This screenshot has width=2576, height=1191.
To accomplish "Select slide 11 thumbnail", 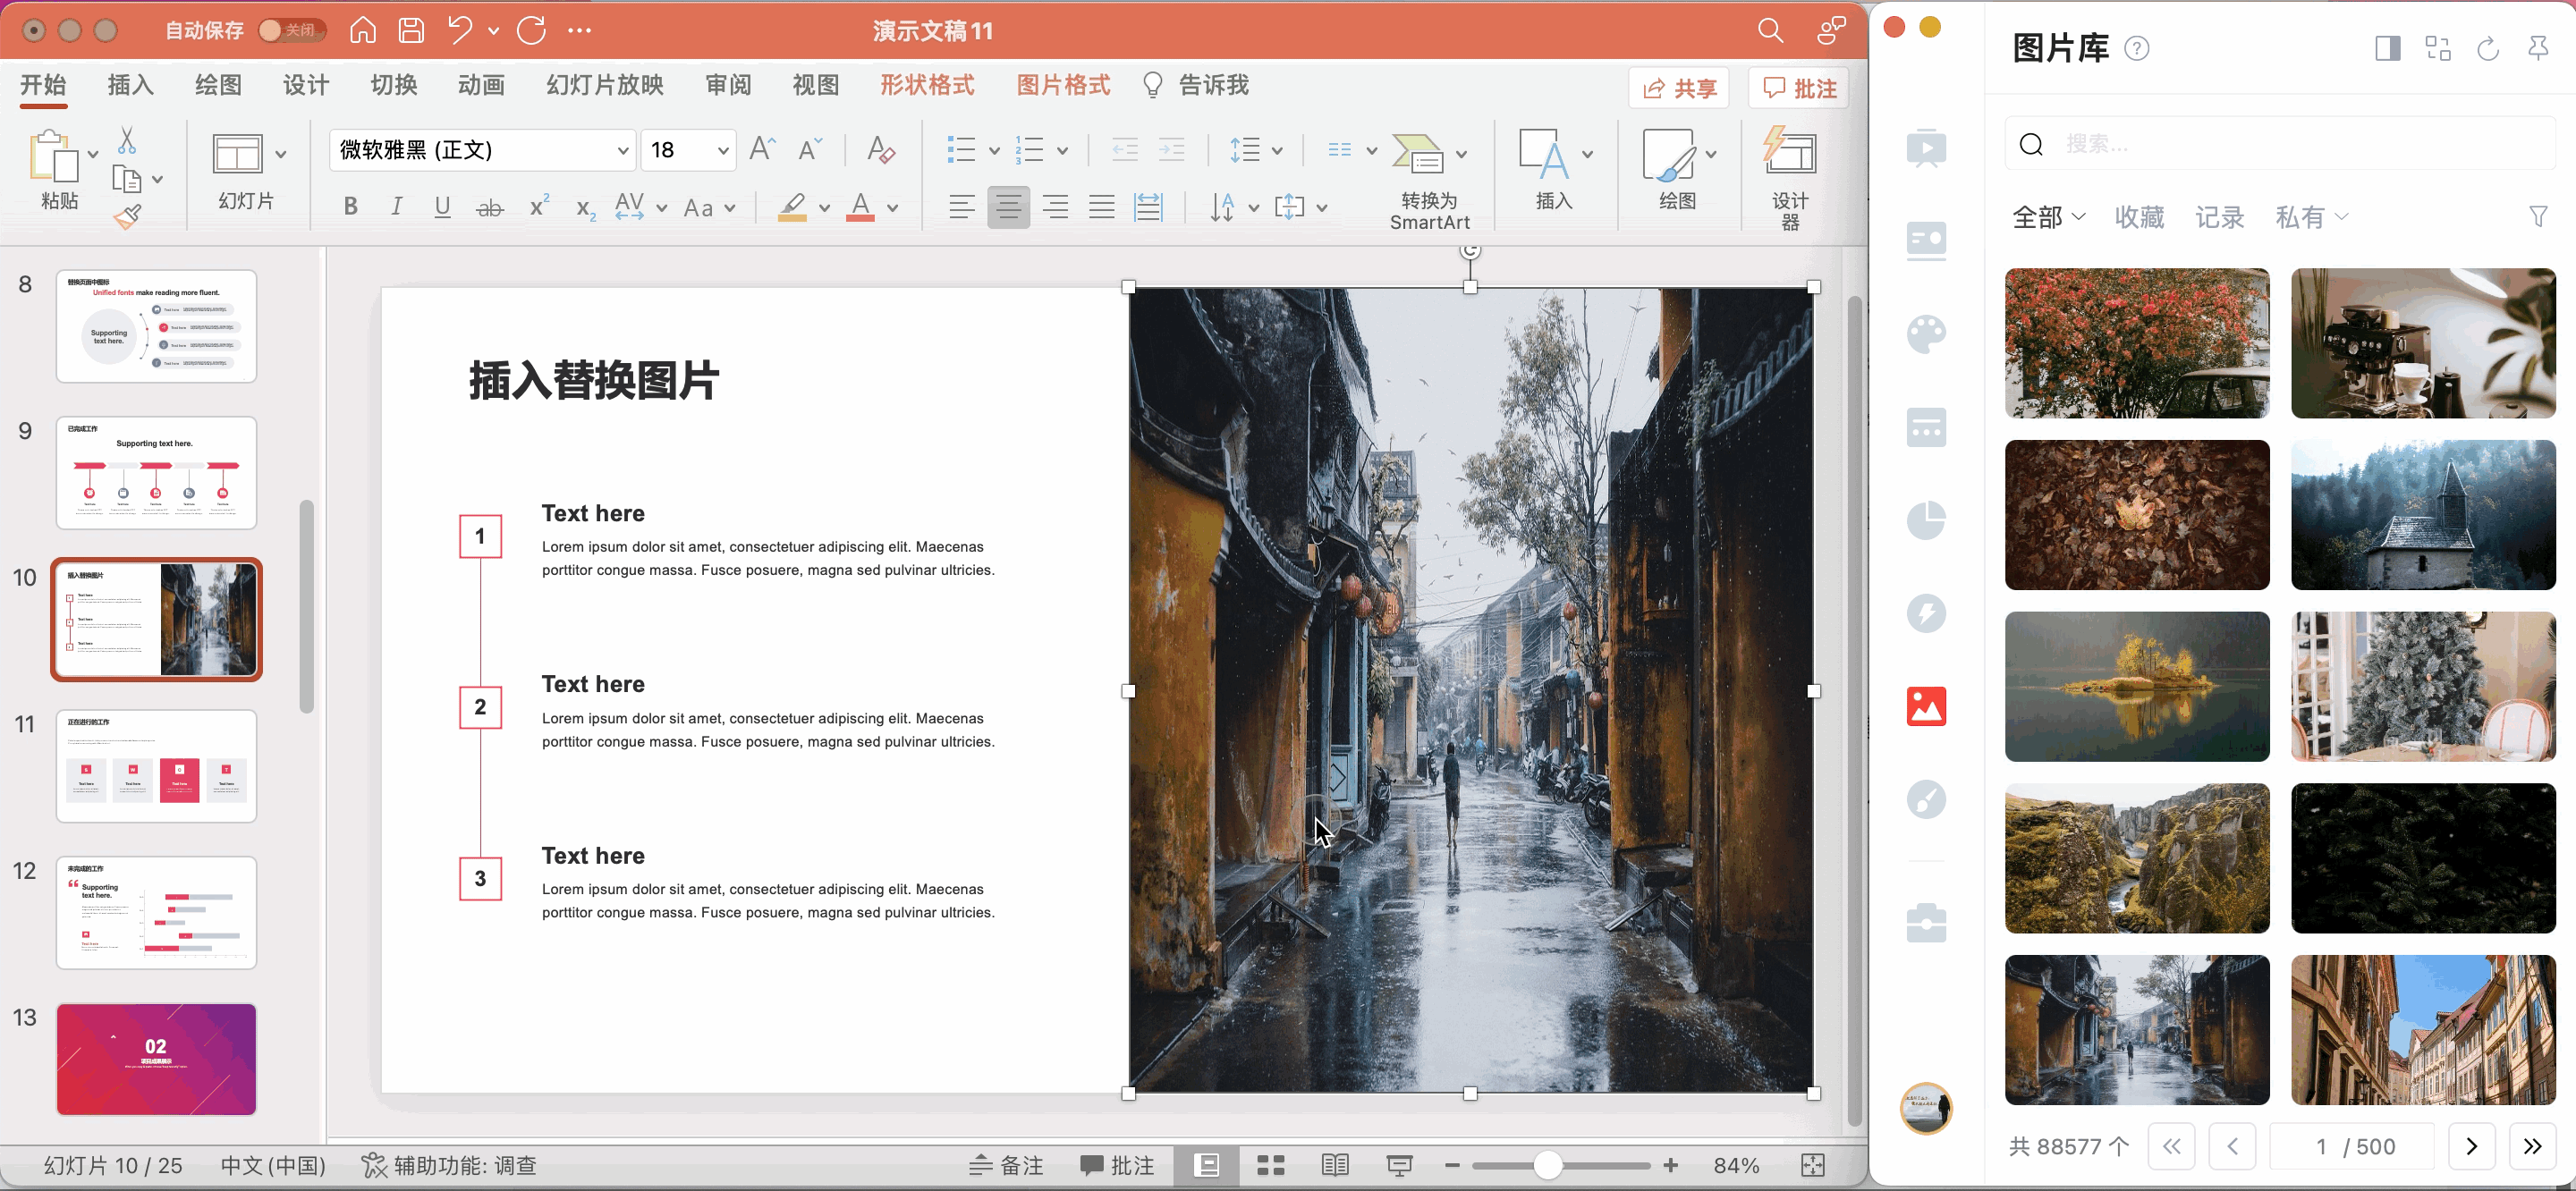I will click(x=156, y=766).
